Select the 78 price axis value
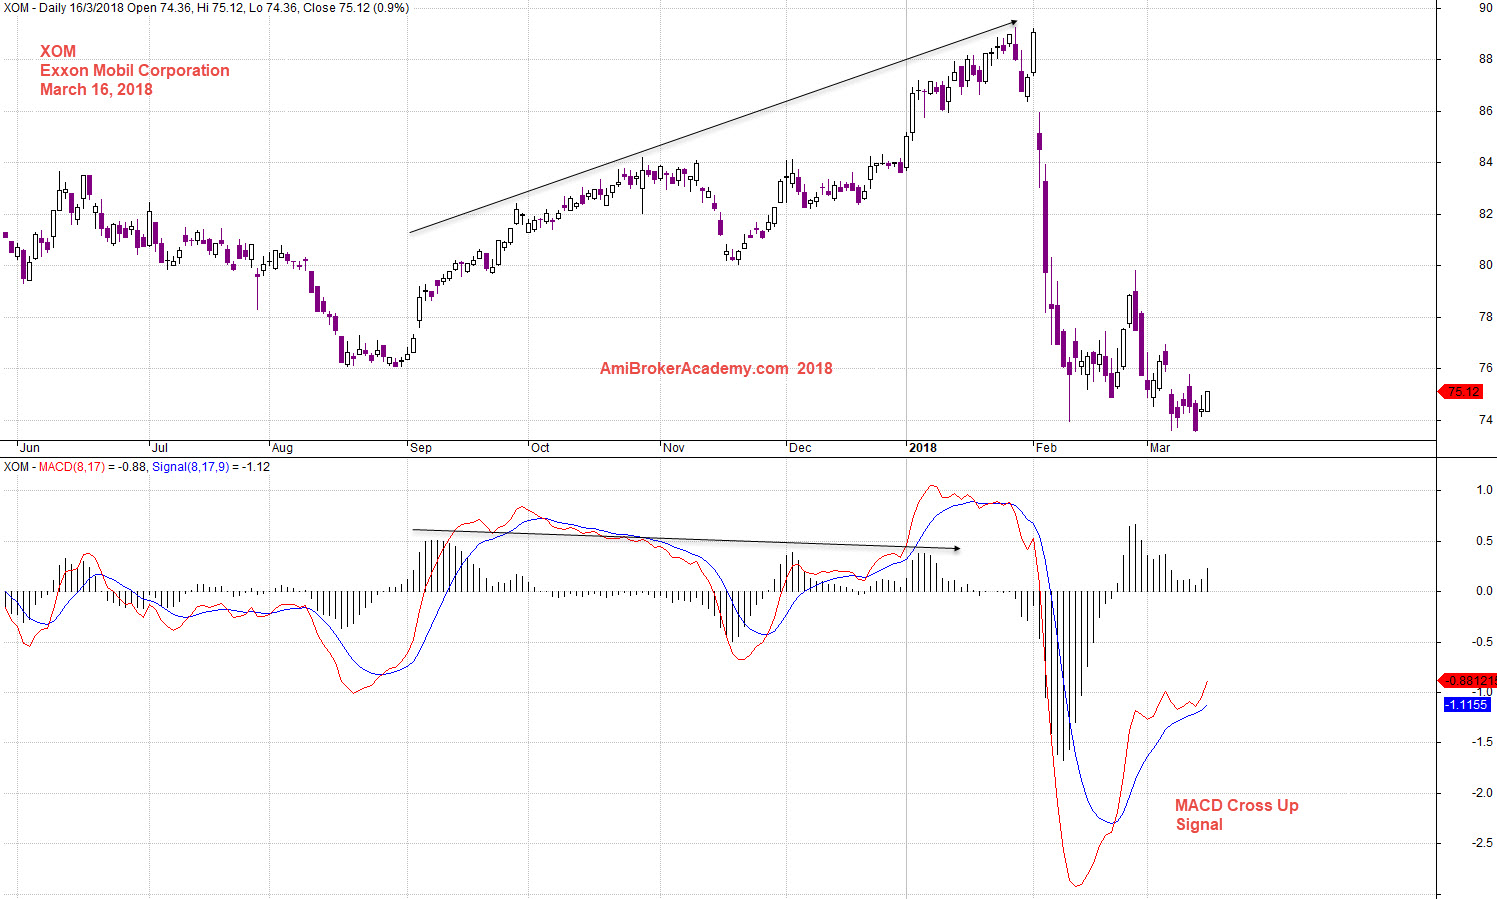 click(1486, 317)
